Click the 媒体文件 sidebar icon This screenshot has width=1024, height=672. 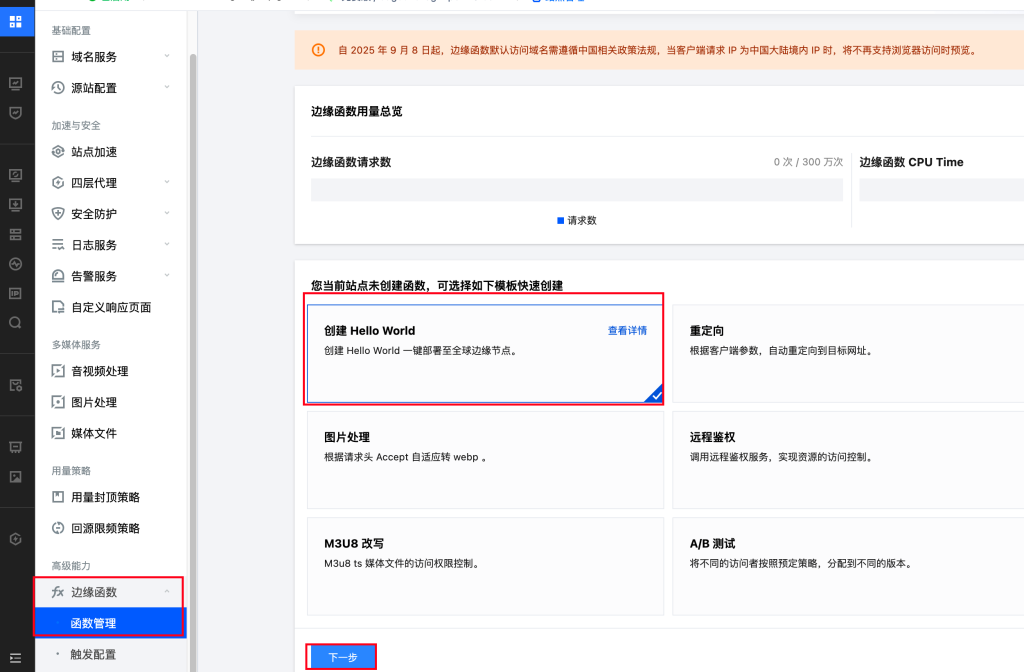point(58,433)
